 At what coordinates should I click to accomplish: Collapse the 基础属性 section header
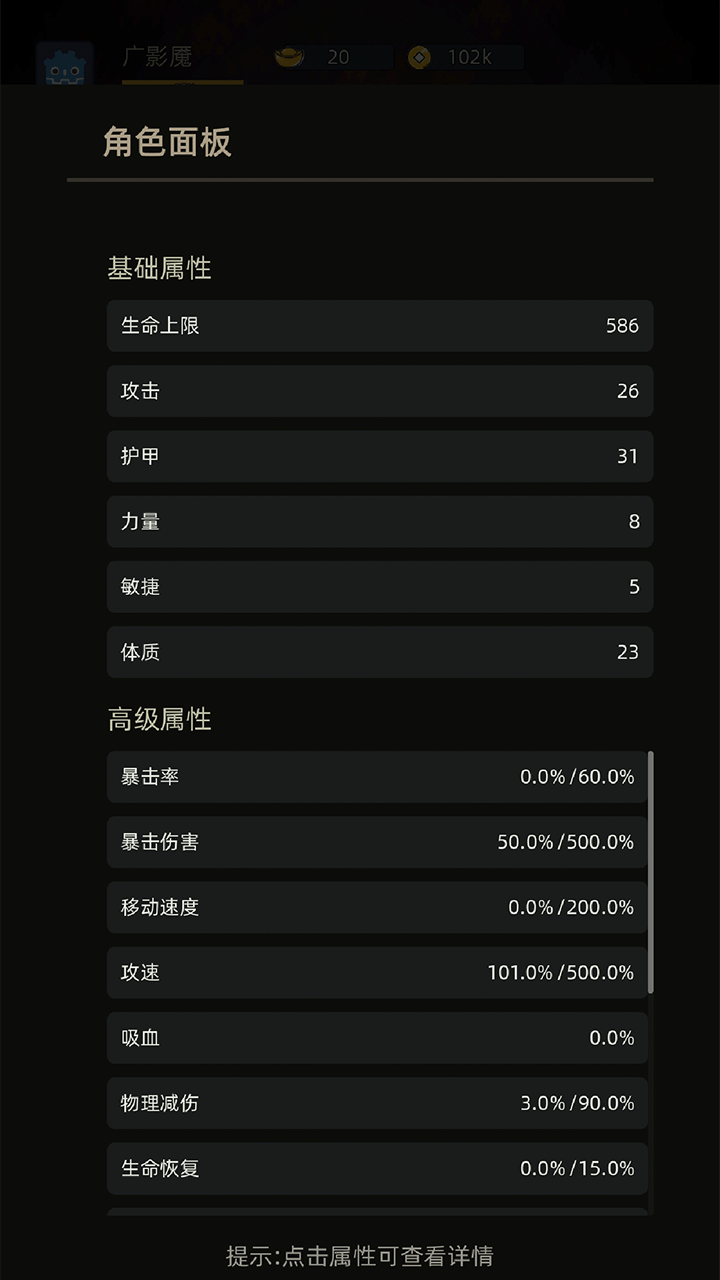158,268
